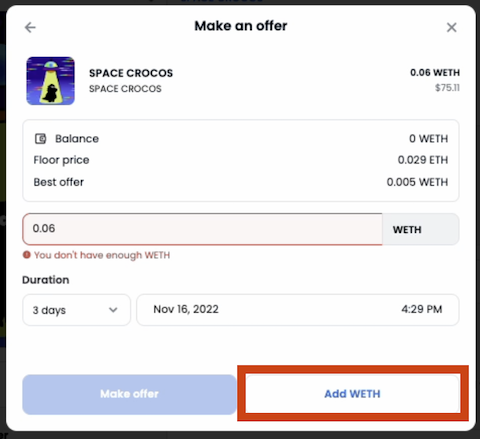
Task: Click the SPACE CROCOS collection name subtitle
Action: click(x=125, y=89)
